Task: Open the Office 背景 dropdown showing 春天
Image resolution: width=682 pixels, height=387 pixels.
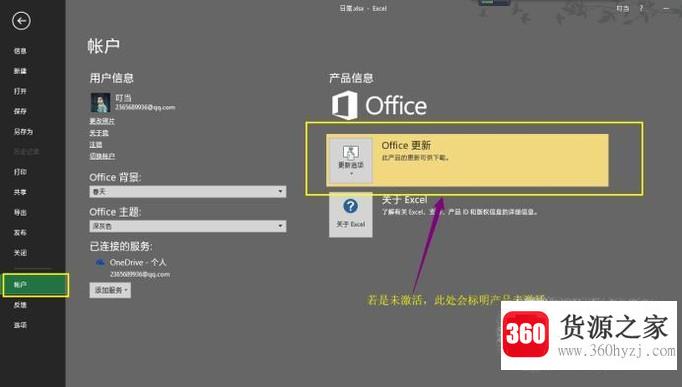Action: pos(187,191)
